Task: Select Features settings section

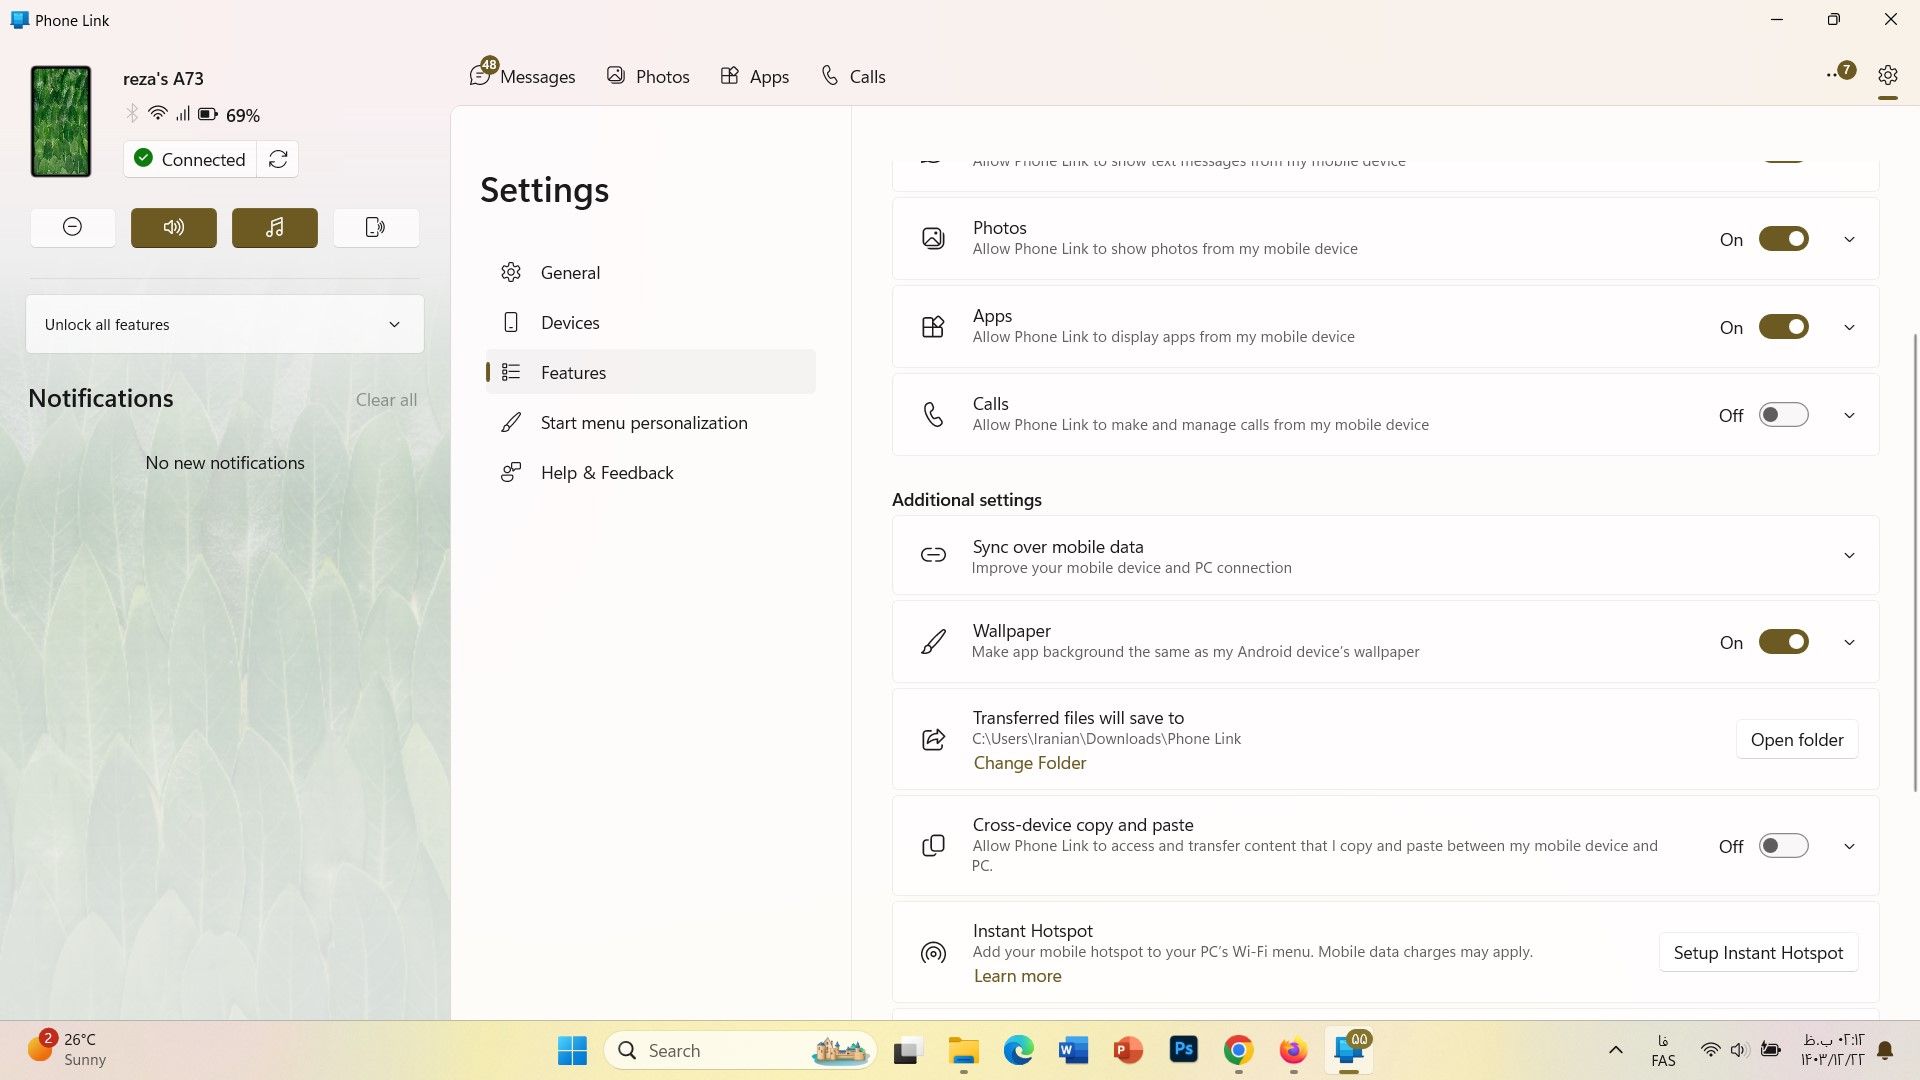Action: coord(650,372)
